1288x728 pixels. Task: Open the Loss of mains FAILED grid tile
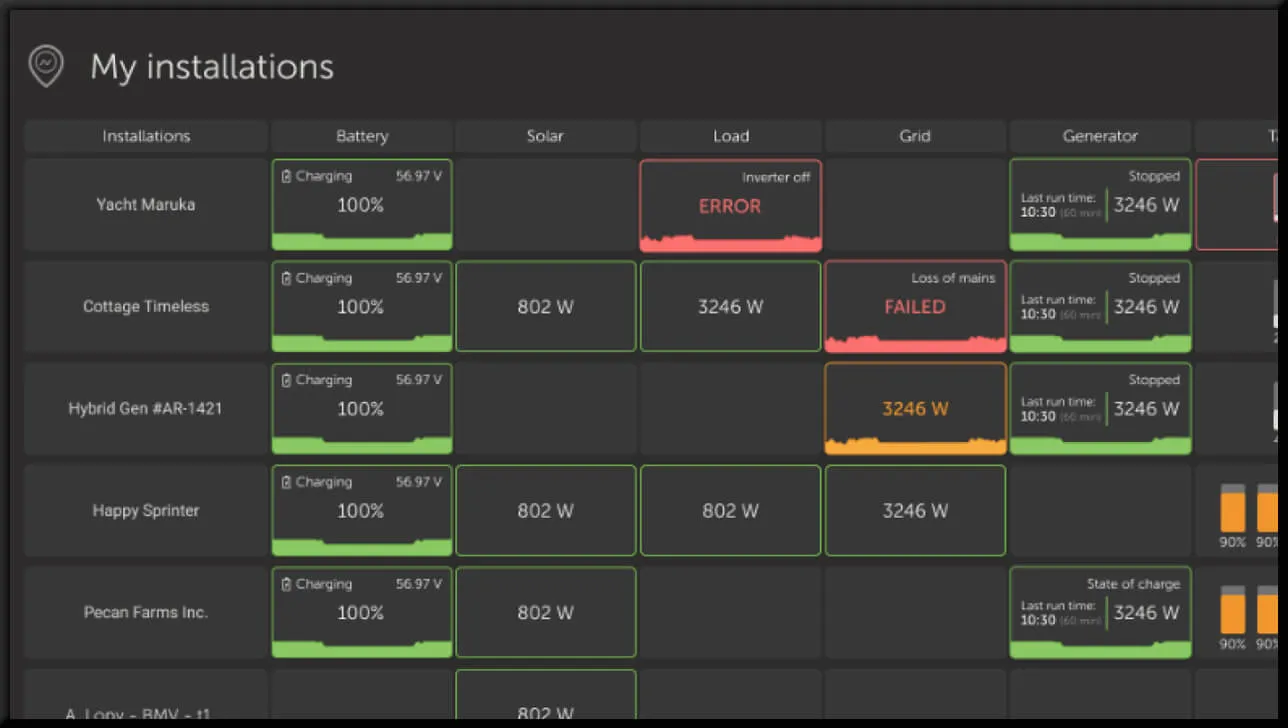pyautogui.click(x=915, y=306)
